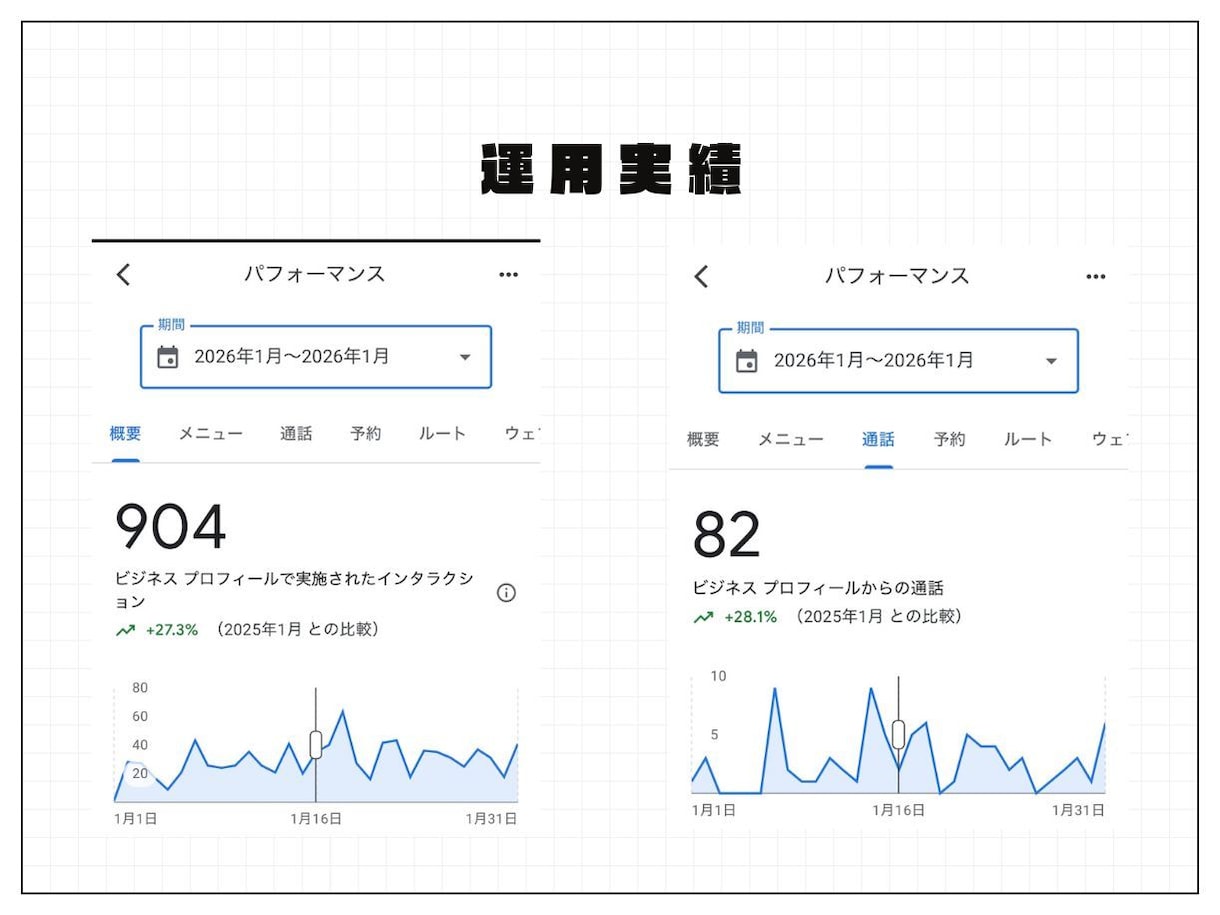
Task: Click パフォーマンス title in right panel
Action: pyautogui.click(x=897, y=276)
